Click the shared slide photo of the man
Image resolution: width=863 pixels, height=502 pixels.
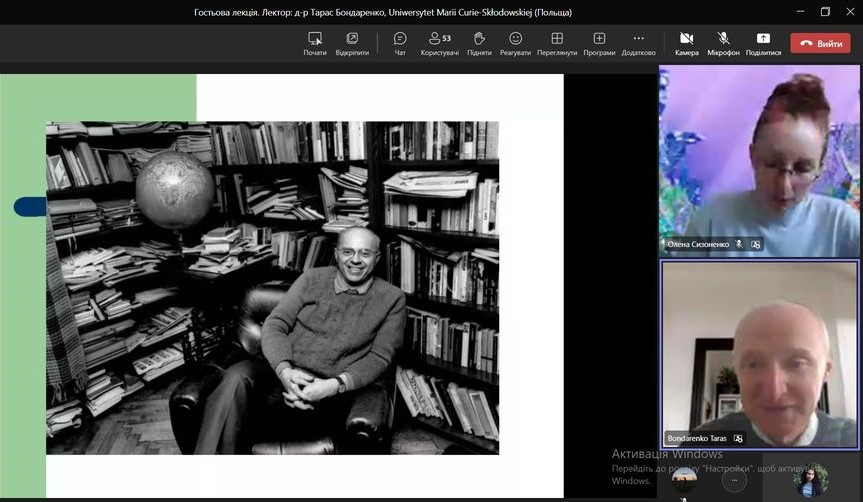(x=272, y=288)
